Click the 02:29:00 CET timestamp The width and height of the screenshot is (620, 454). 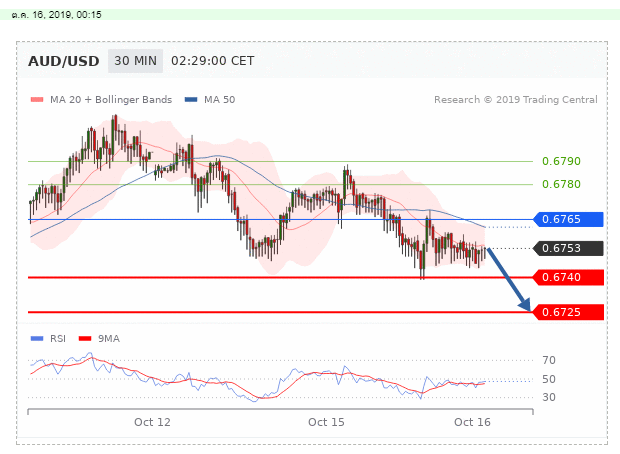tap(212, 61)
